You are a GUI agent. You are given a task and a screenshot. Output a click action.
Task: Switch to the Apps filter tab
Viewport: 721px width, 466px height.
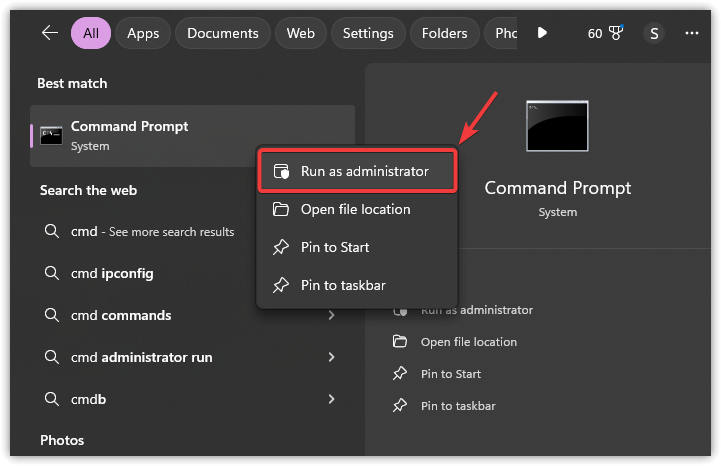[143, 33]
